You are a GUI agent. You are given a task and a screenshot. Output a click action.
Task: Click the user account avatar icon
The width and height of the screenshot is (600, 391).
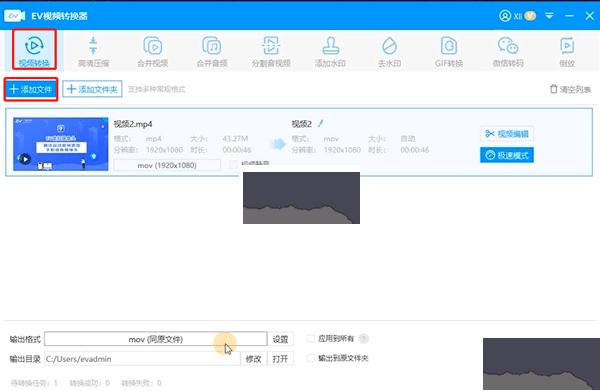pos(505,16)
